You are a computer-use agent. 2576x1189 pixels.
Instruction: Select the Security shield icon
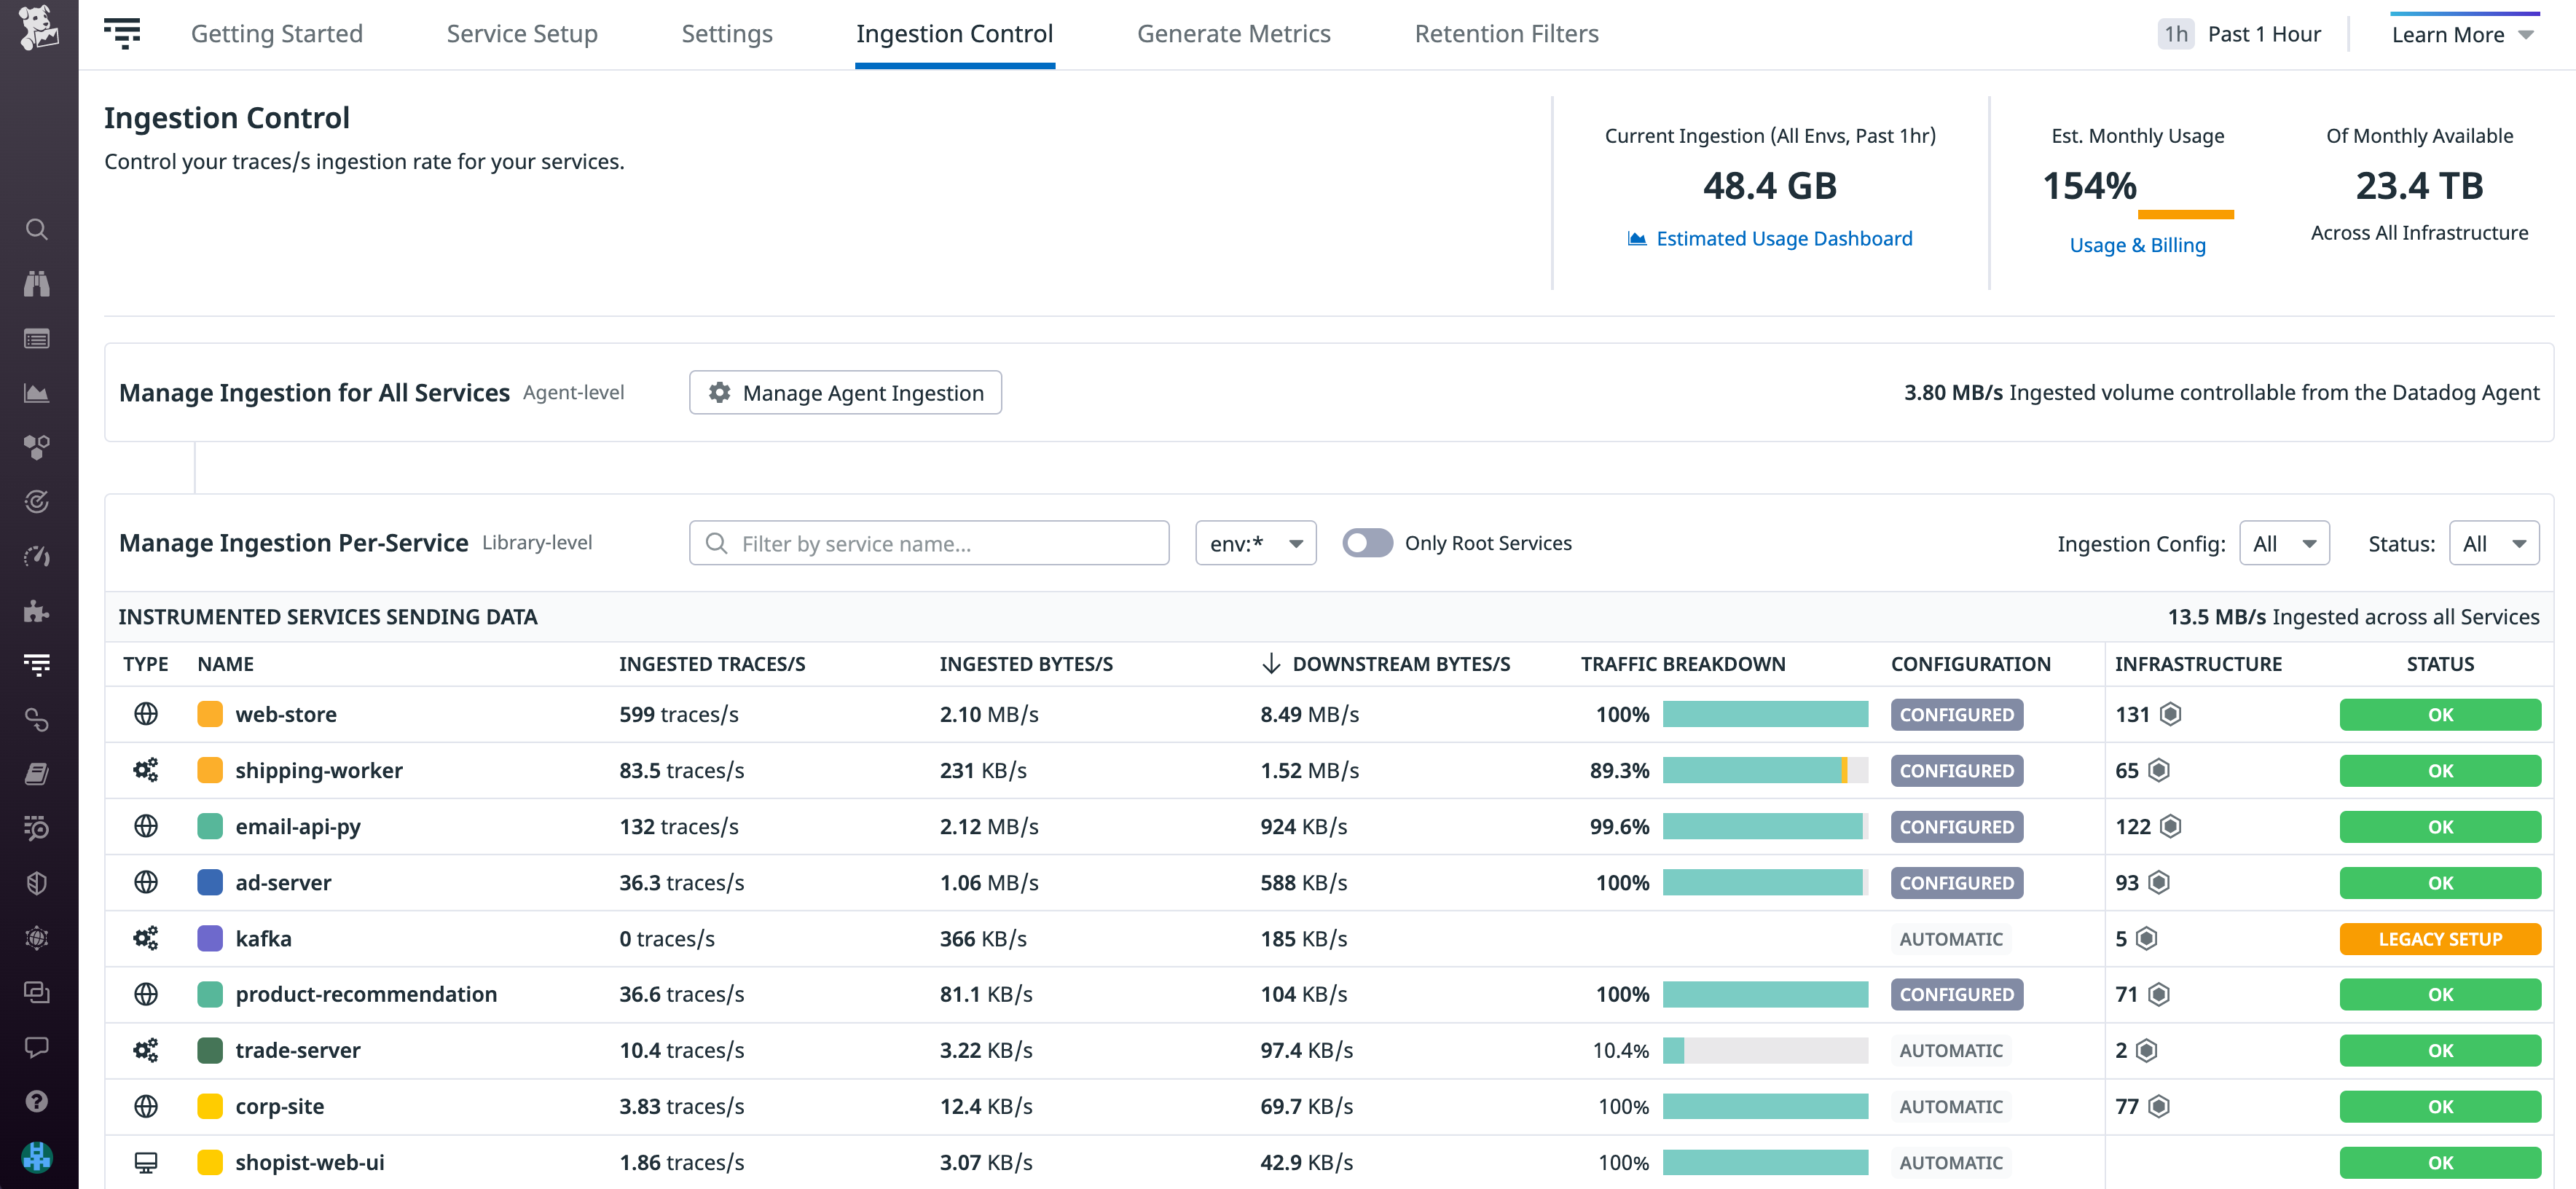tap(37, 883)
